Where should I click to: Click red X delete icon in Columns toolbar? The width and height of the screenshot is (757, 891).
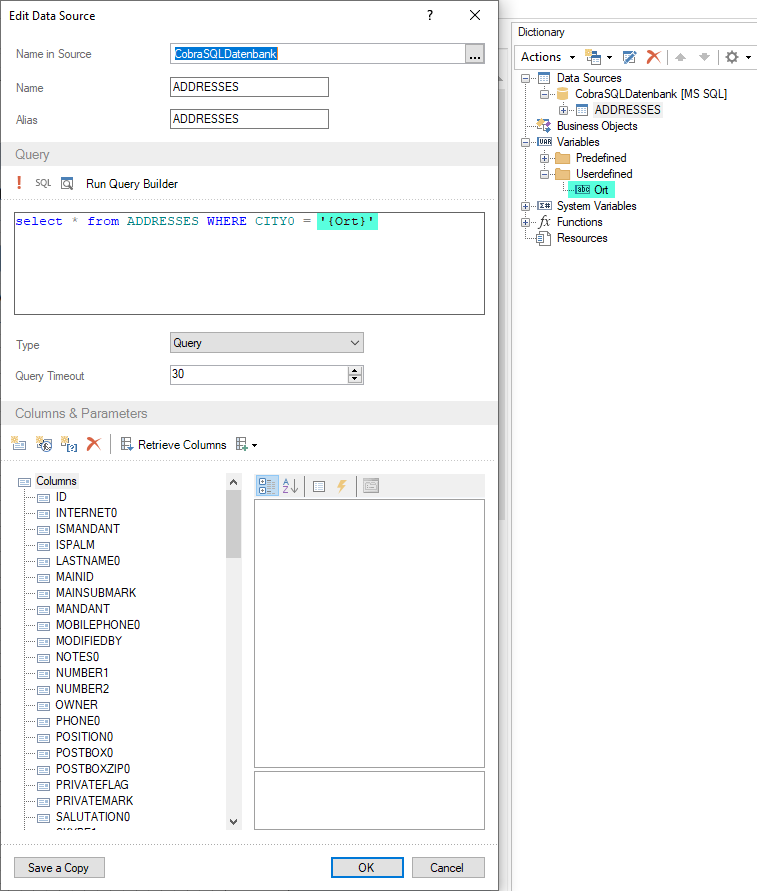point(94,444)
